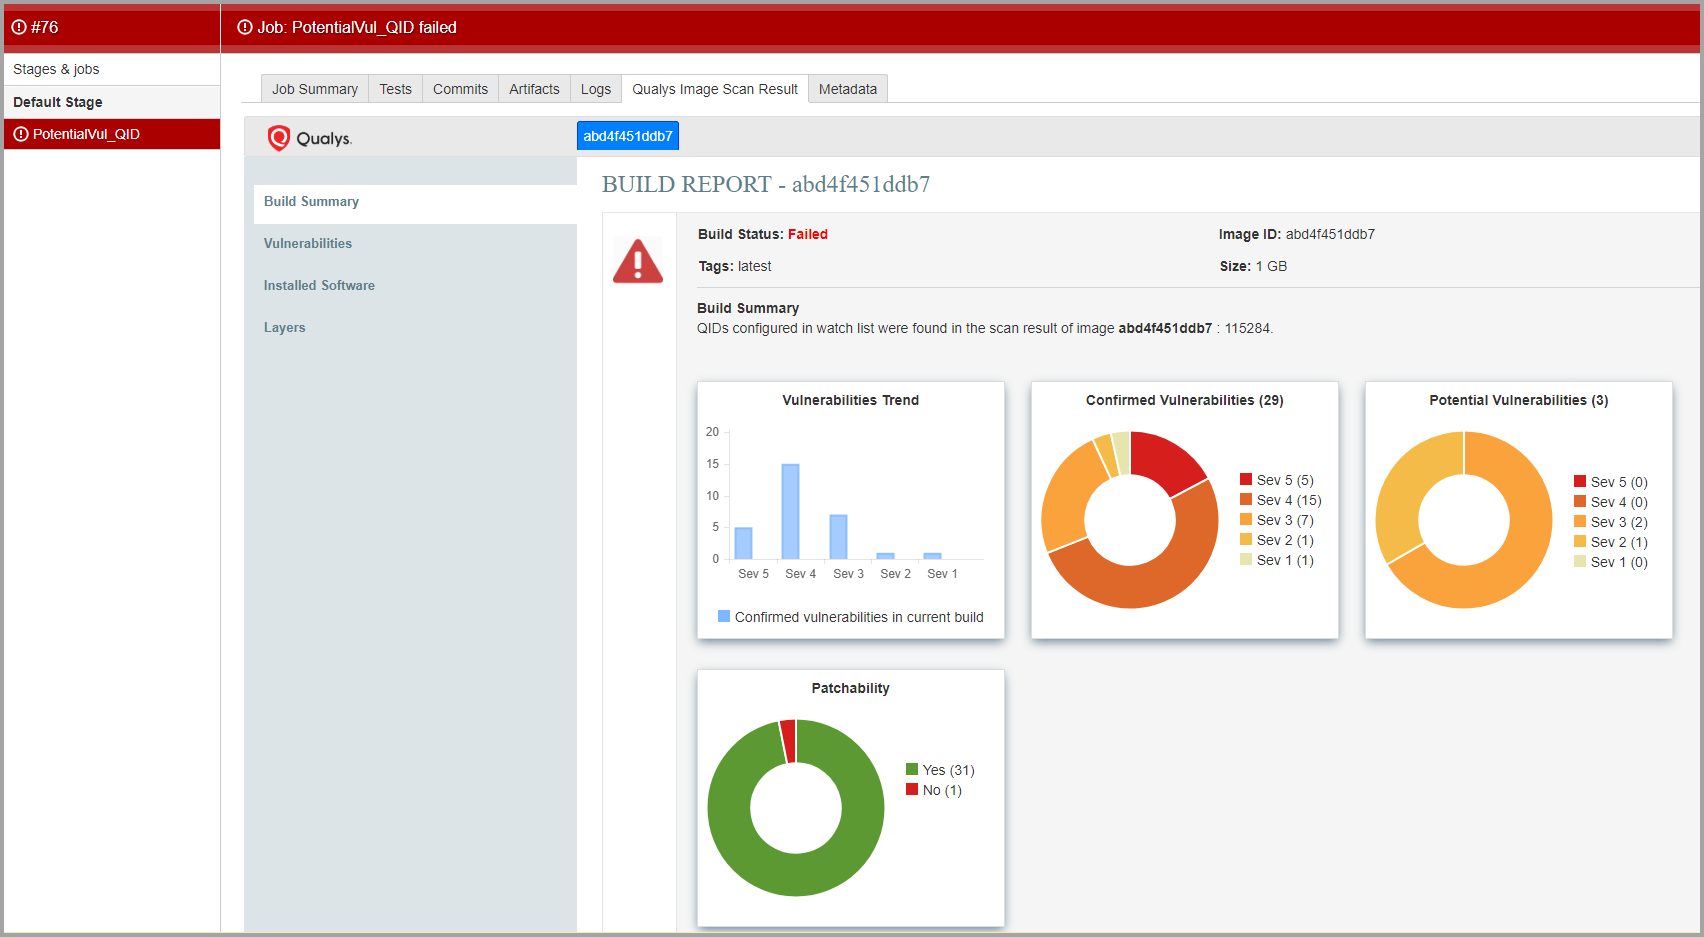The width and height of the screenshot is (1704, 937).
Task: Click the Qualys logo
Action: (x=310, y=138)
